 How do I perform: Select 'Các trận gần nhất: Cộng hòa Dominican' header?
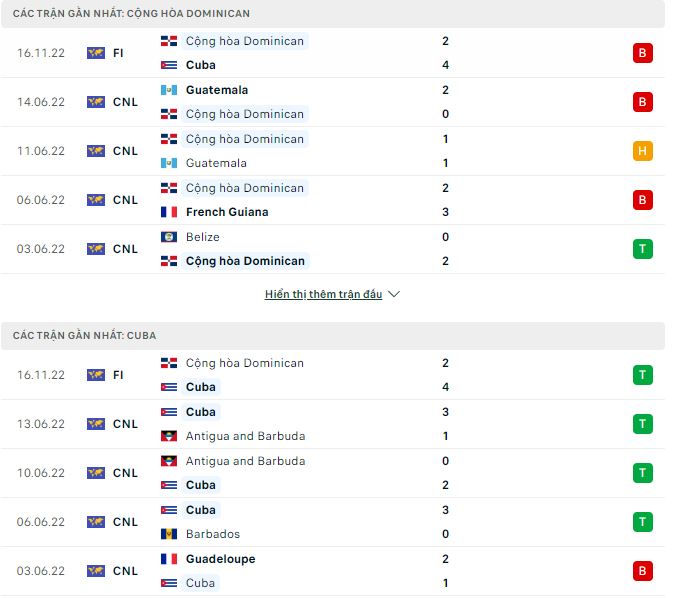coord(132,14)
